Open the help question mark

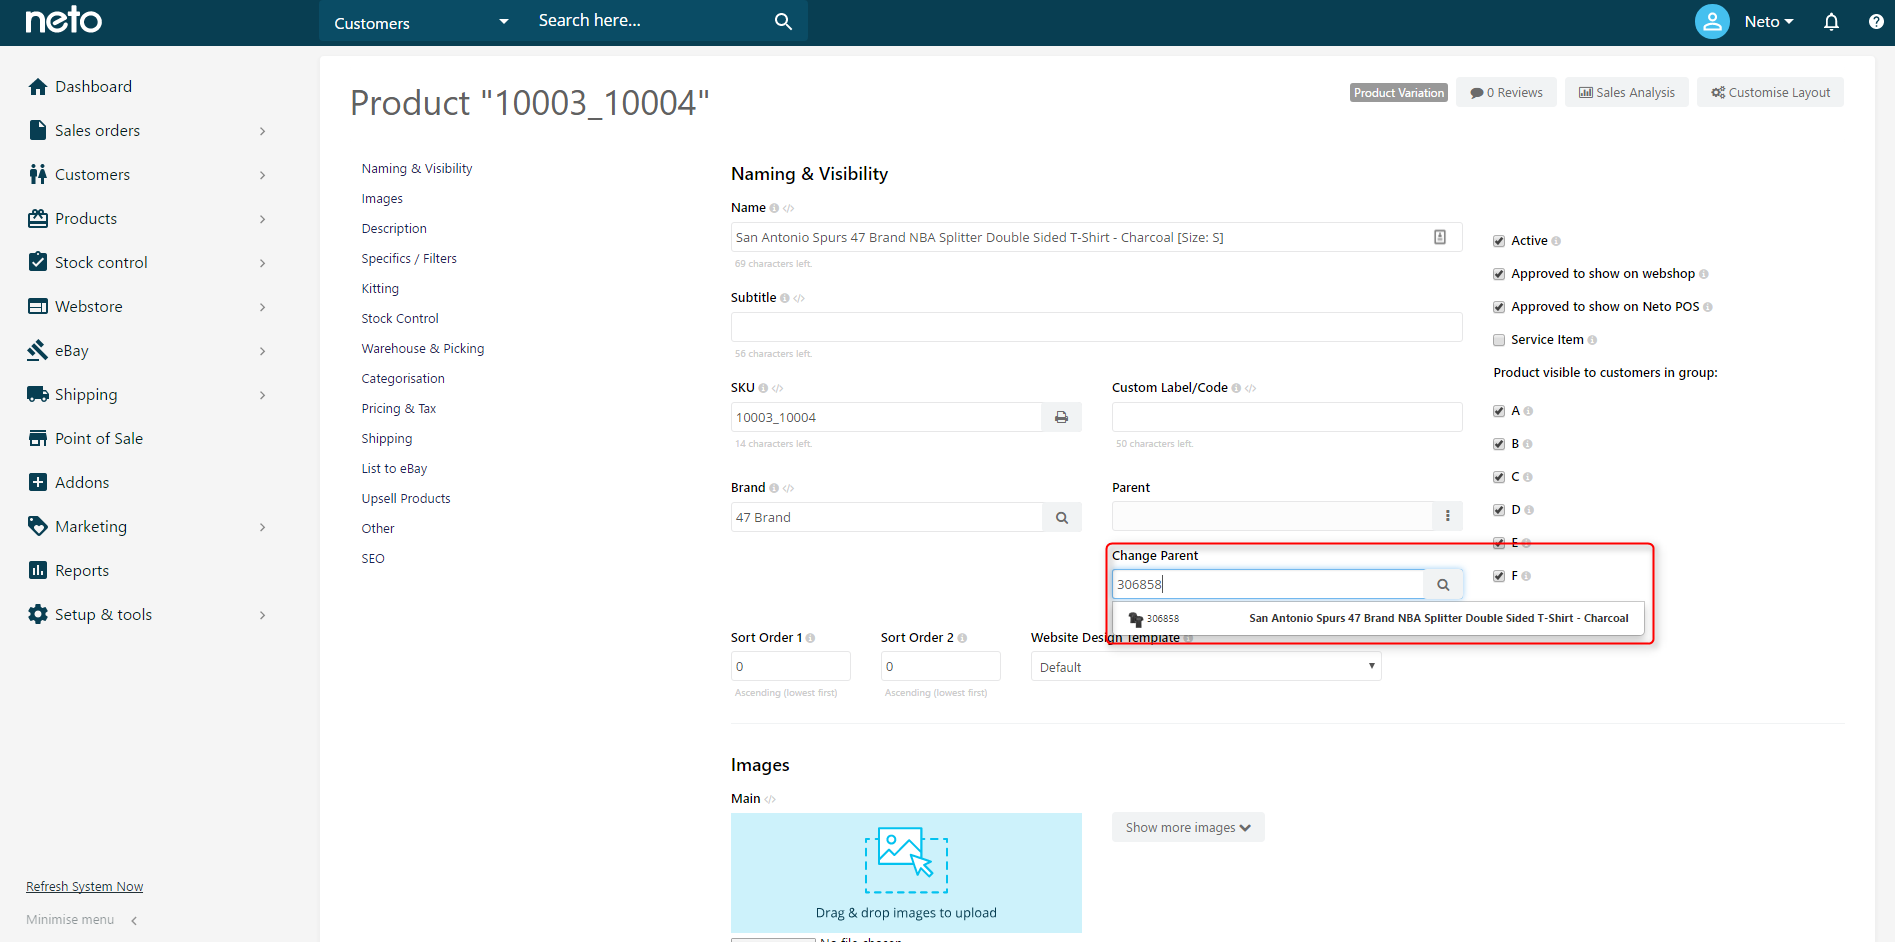tap(1876, 22)
